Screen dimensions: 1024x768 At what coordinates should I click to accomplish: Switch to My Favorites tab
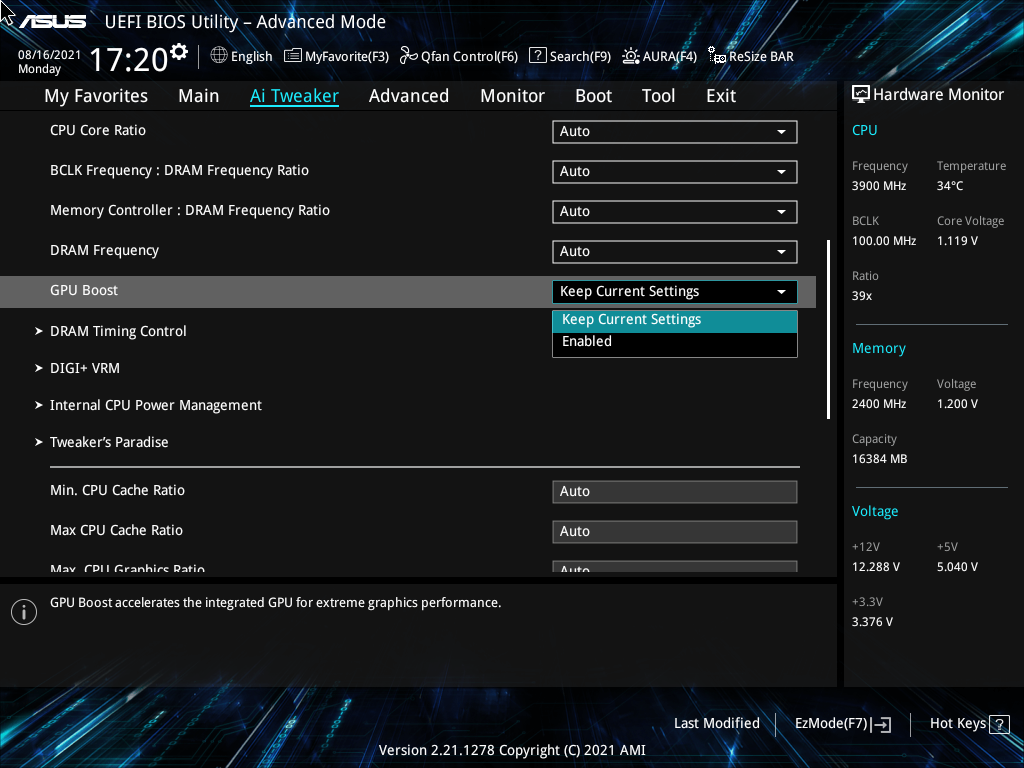(x=96, y=96)
